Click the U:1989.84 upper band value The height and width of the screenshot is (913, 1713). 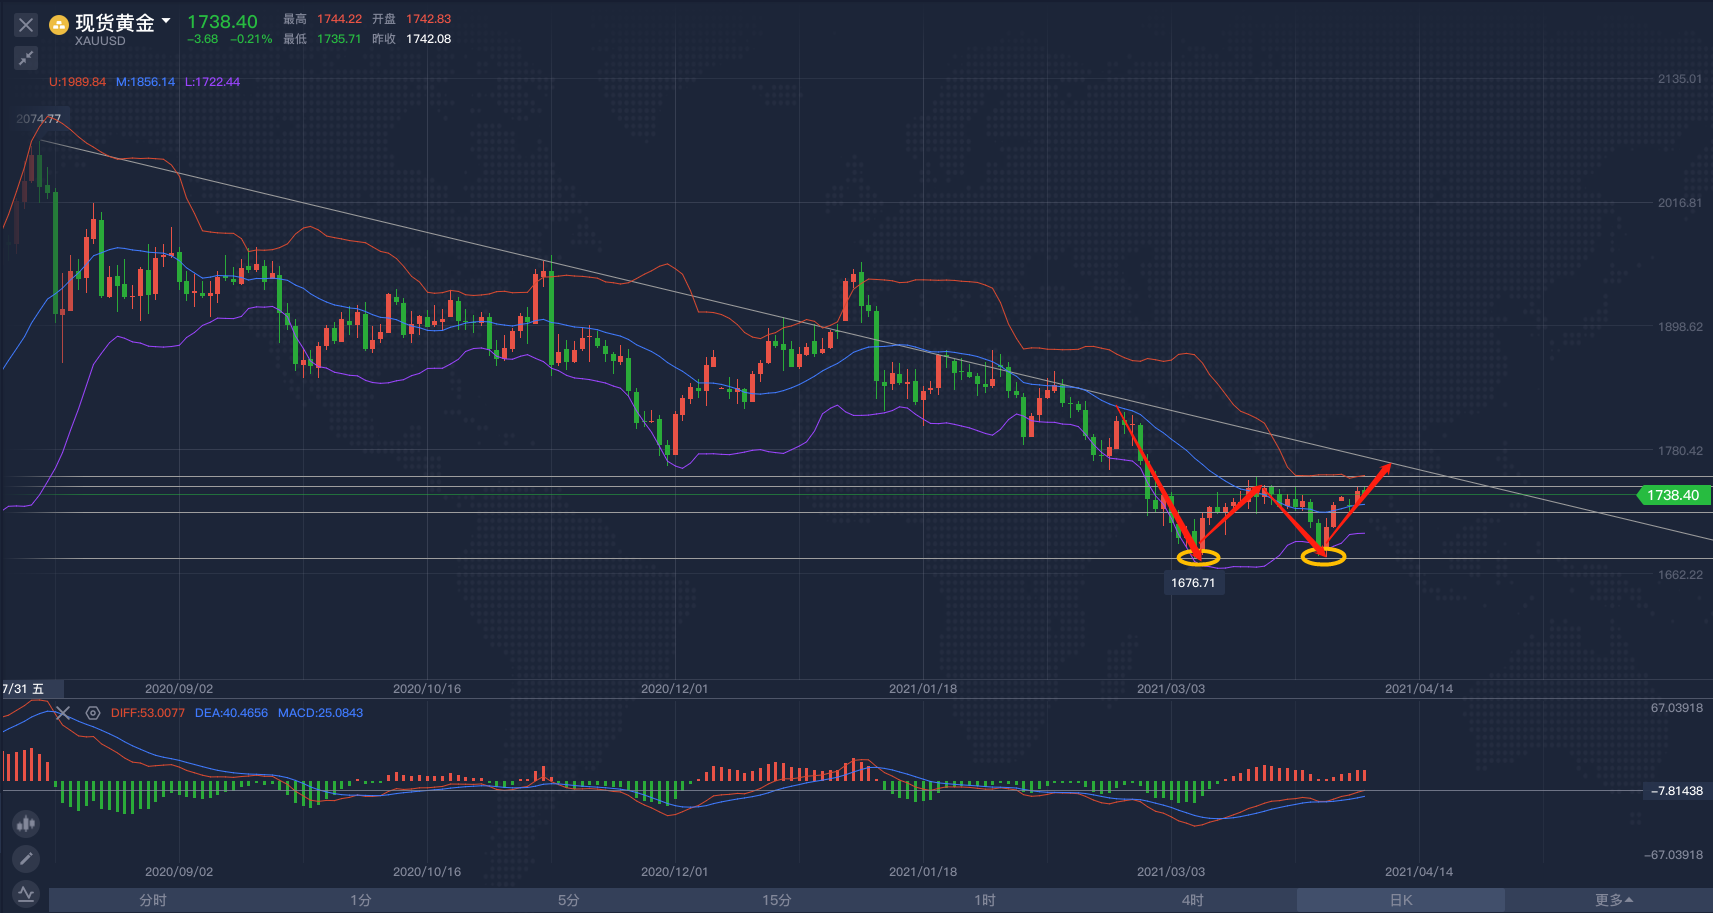tap(77, 82)
